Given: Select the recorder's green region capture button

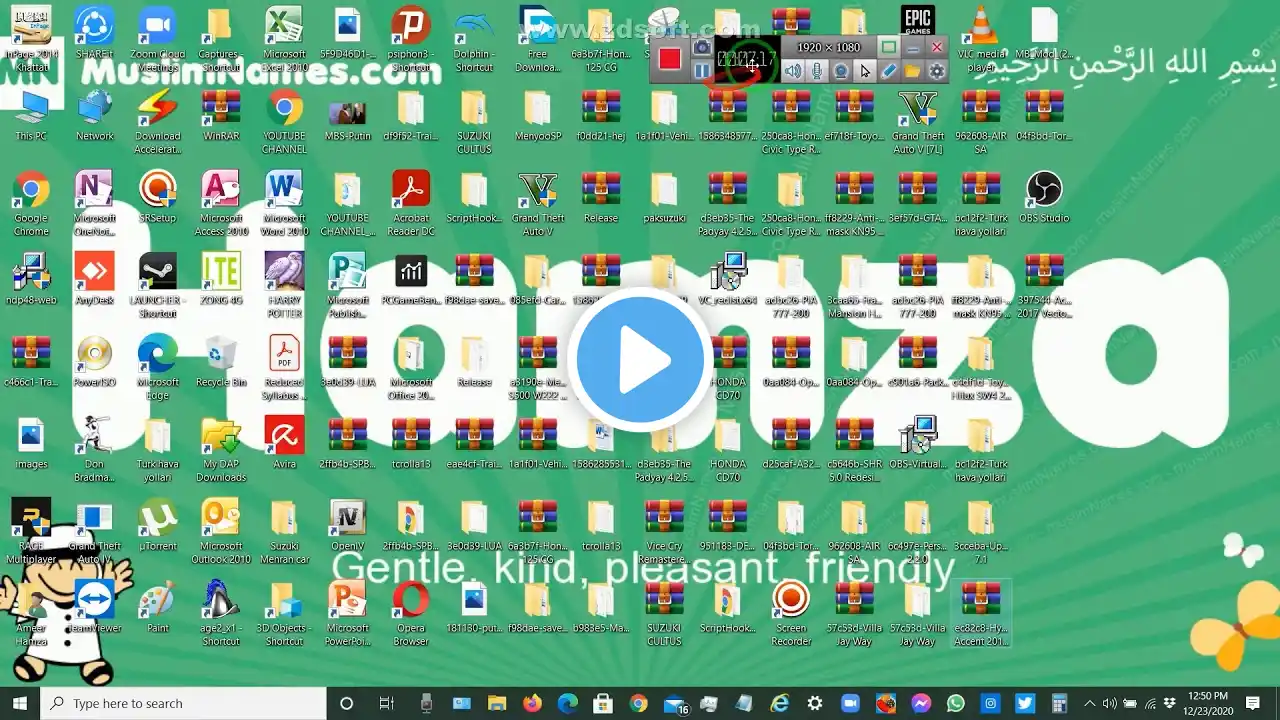Looking at the screenshot, I should tap(888, 47).
